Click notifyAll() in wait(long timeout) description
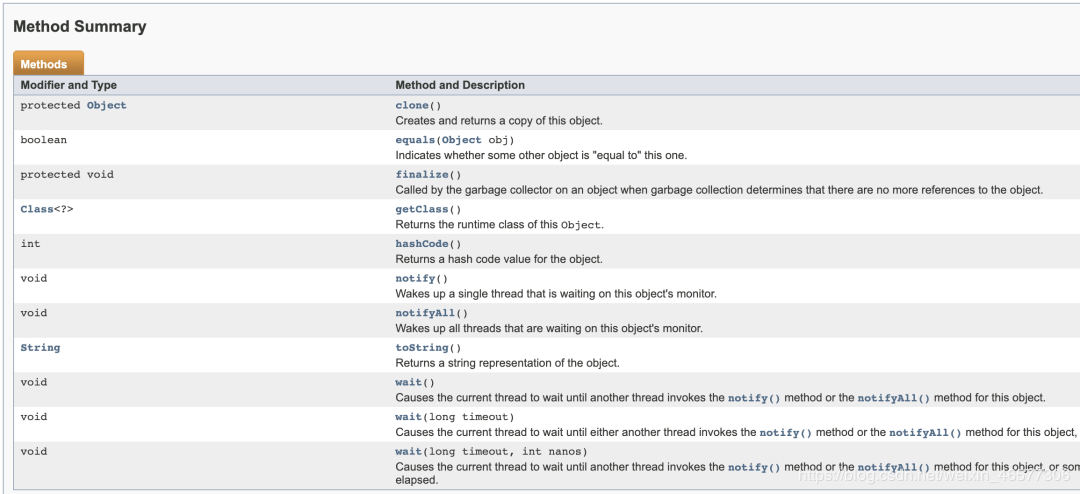Image resolution: width=1080 pixels, height=494 pixels. point(925,432)
